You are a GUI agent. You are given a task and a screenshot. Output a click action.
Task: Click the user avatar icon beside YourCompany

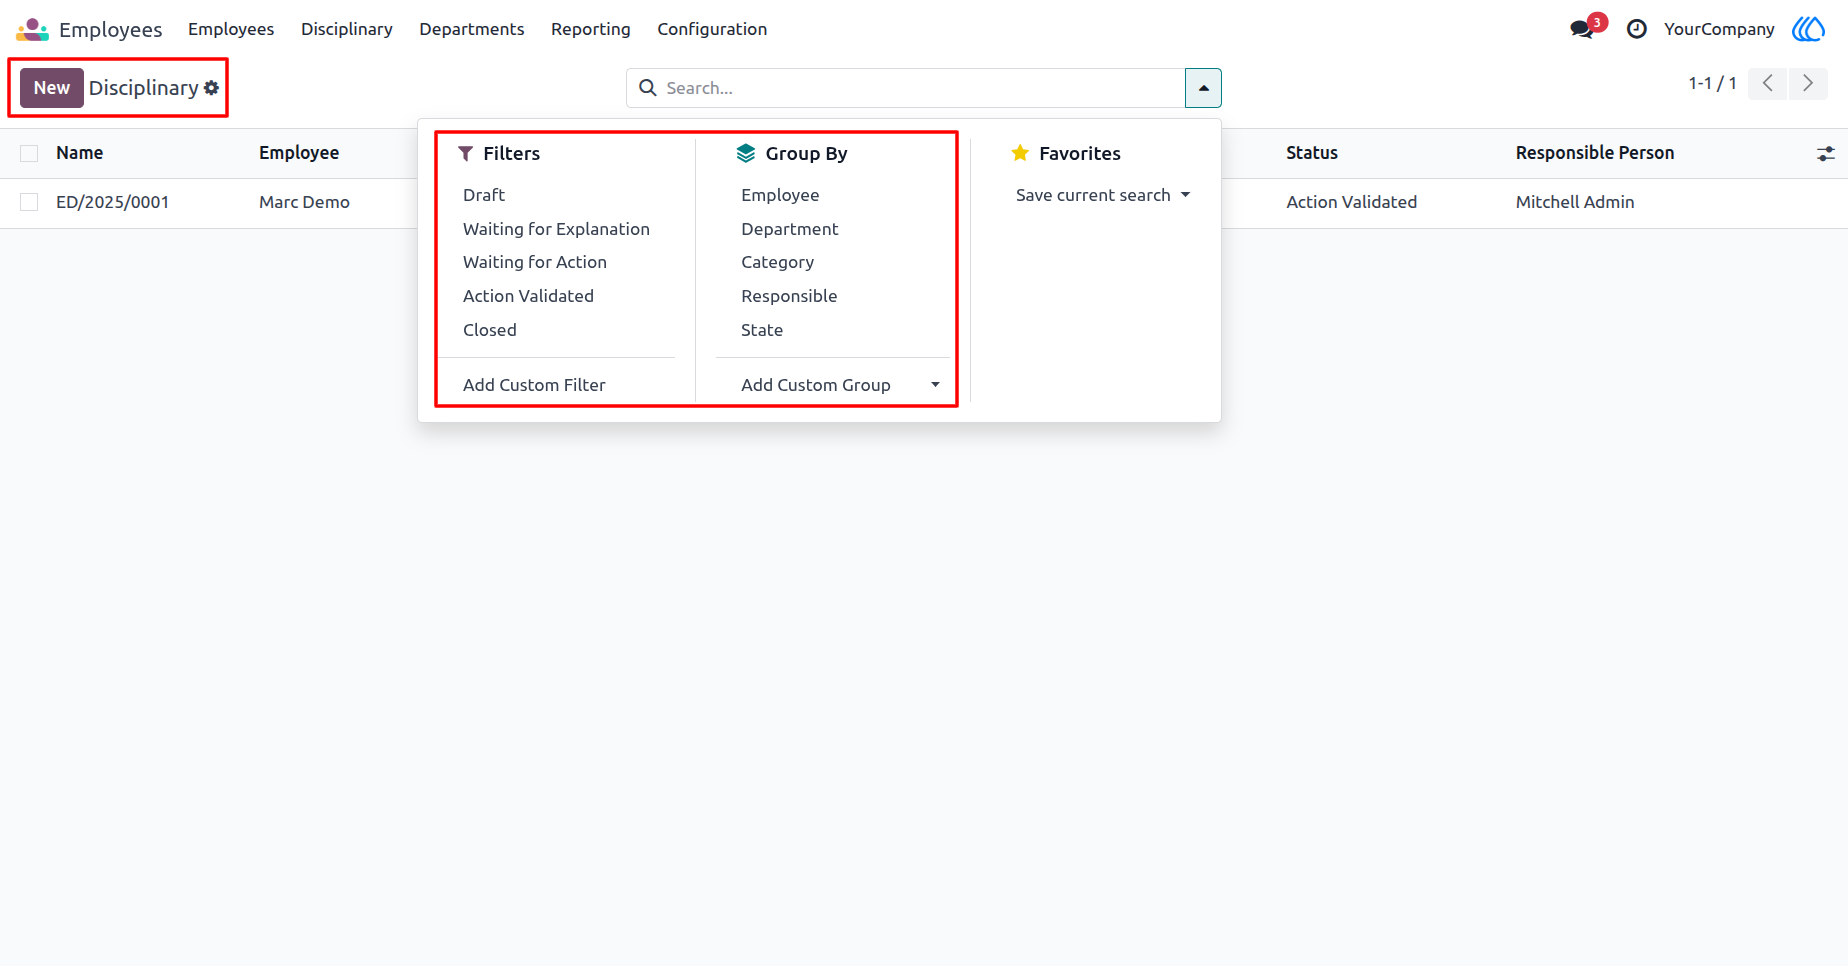[1808, 29]
